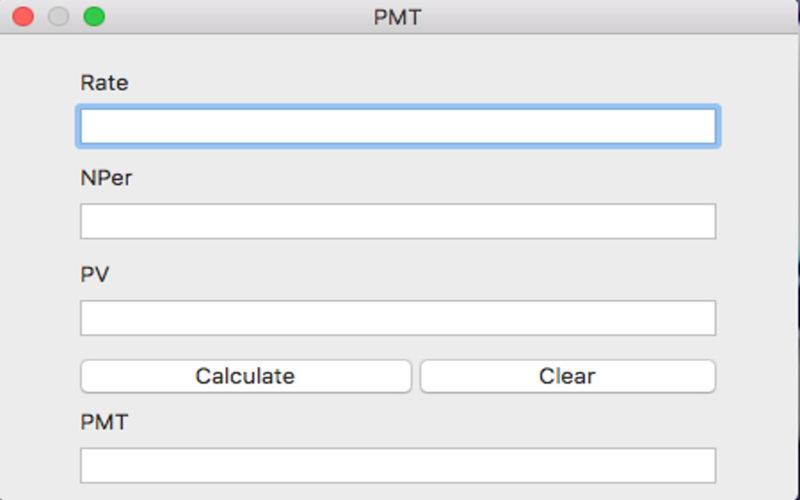Select the PV input field
Viewport: 800px width, 500px height.
point(398,318)
